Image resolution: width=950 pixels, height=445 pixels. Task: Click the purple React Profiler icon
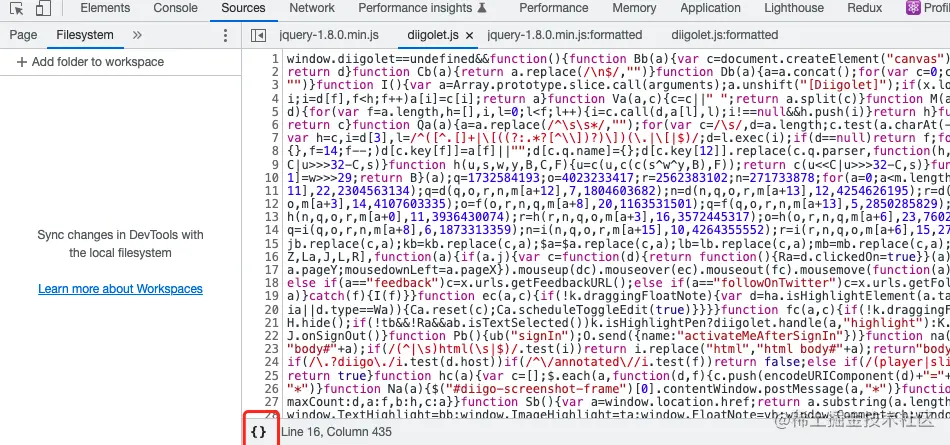(x=913, y=8)
